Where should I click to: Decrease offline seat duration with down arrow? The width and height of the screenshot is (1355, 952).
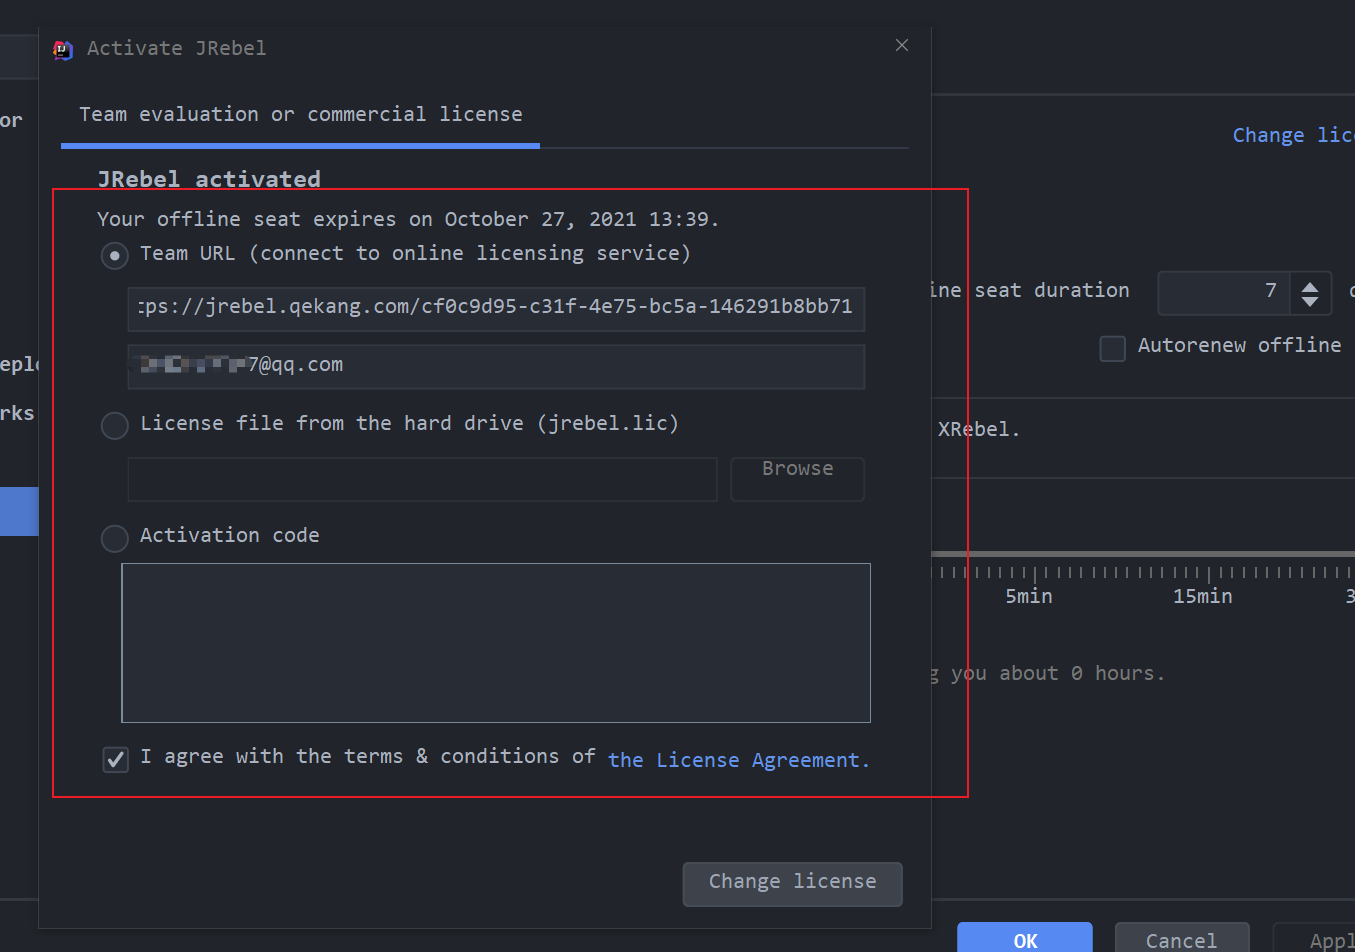pos(1310,301)
